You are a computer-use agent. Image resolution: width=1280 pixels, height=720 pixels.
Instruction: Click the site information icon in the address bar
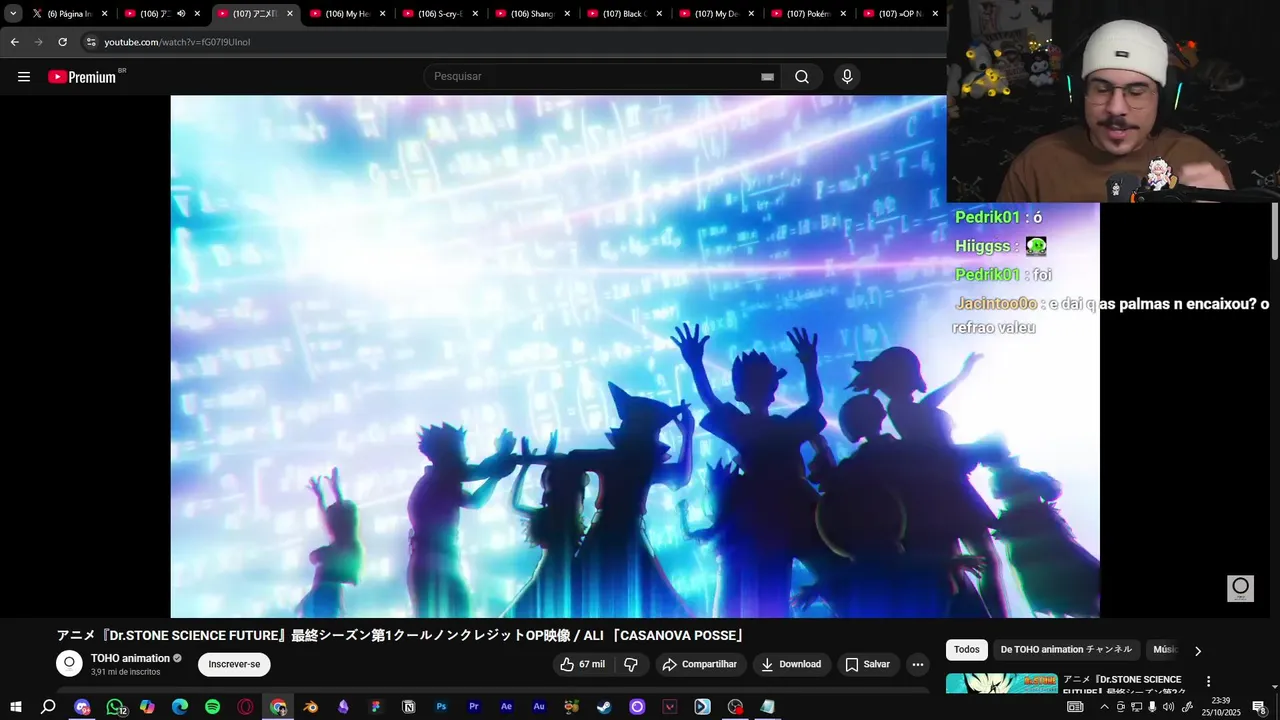click(91, 42)
